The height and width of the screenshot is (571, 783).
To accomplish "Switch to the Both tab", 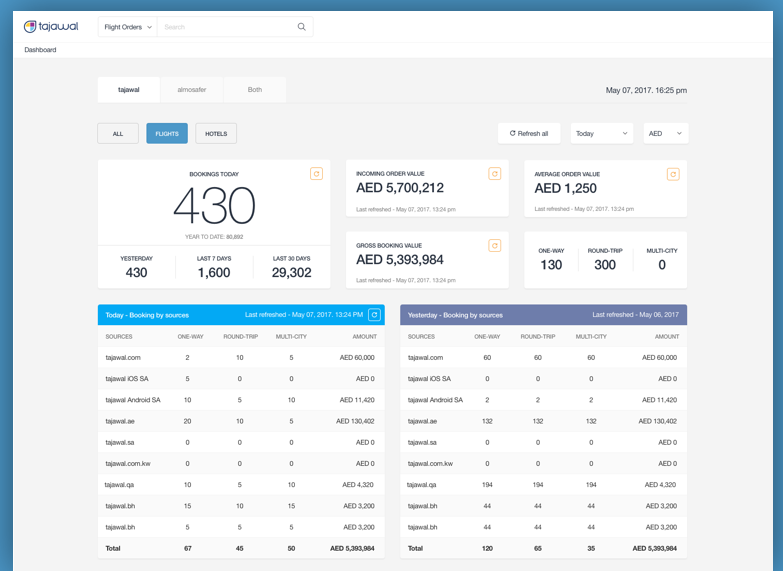I will tap(255, 90).
